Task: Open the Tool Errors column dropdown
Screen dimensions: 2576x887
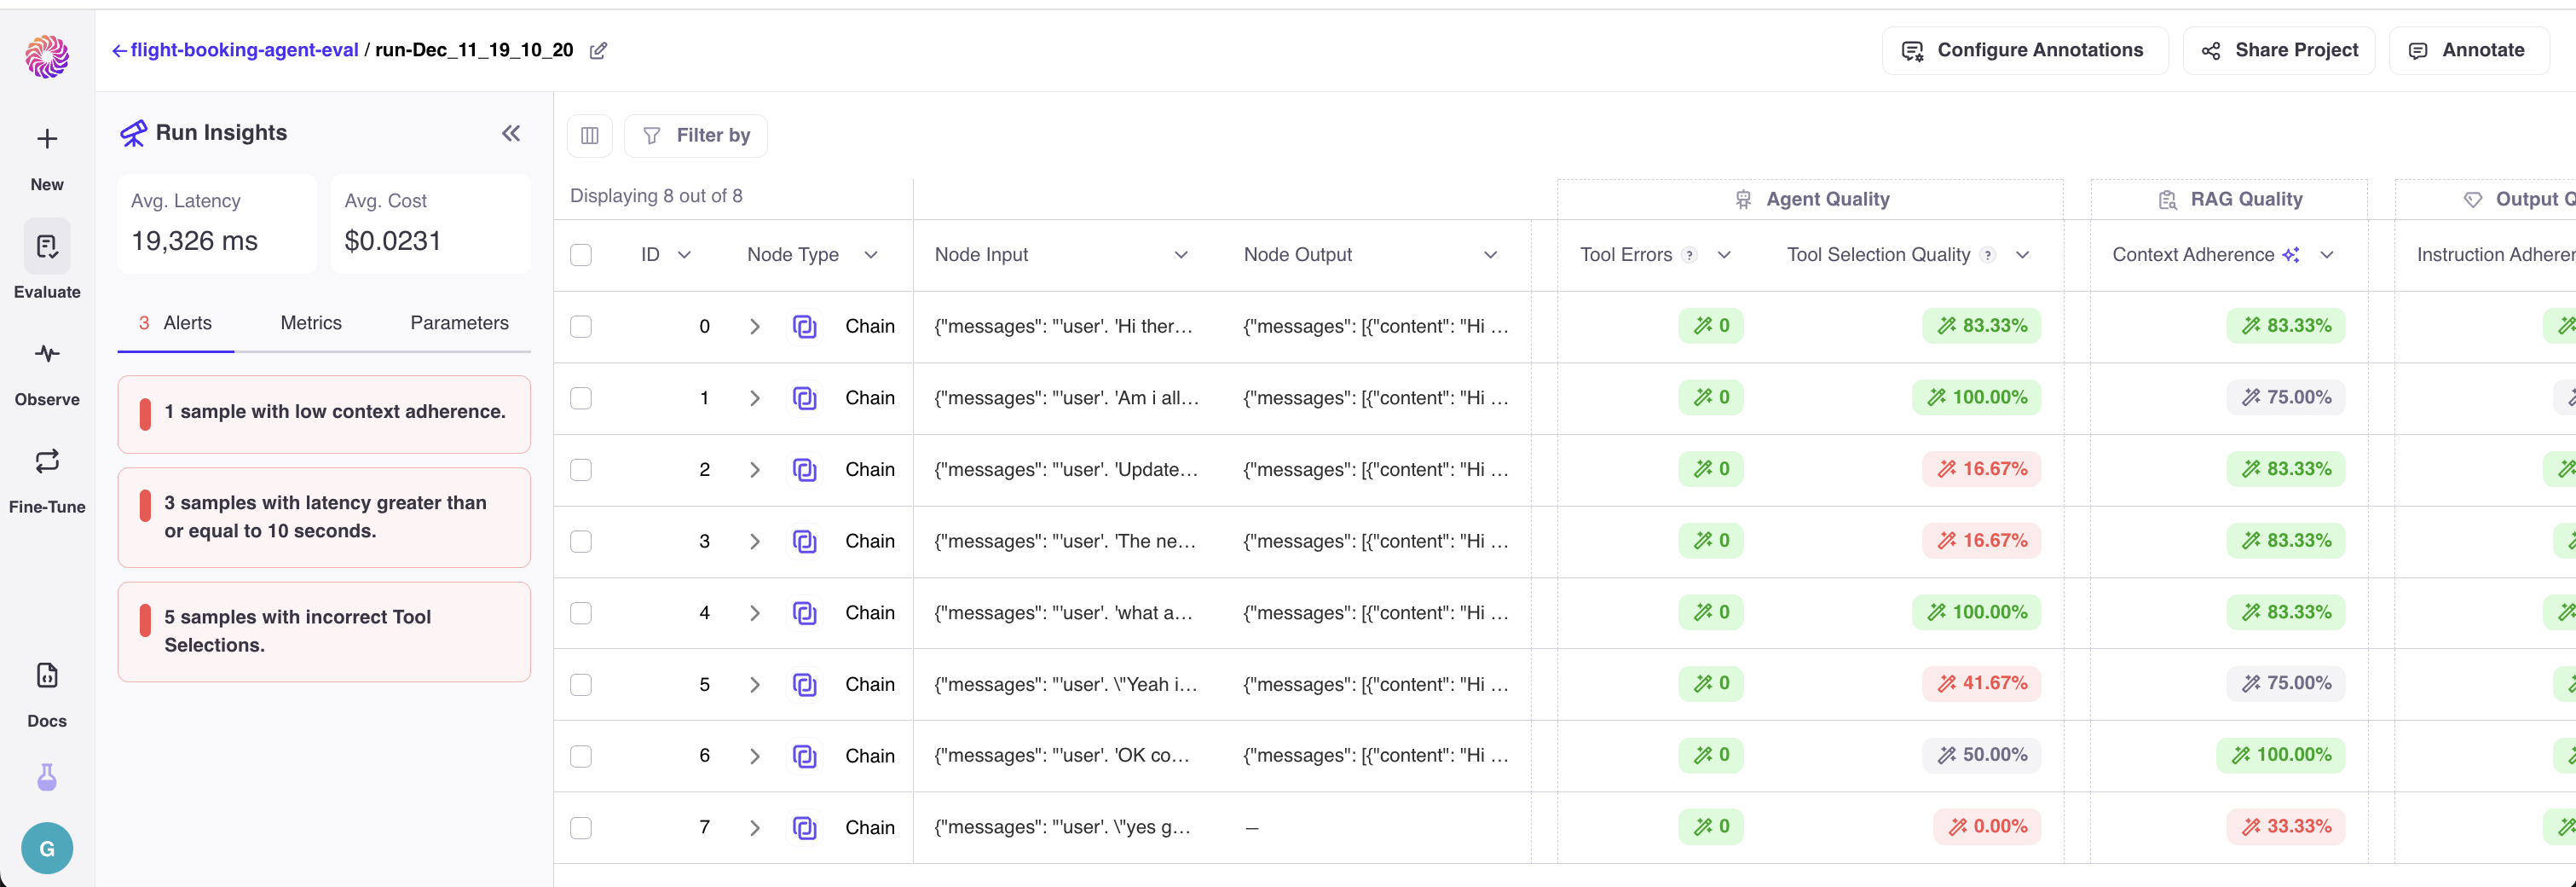Action: coord(1724,255)
